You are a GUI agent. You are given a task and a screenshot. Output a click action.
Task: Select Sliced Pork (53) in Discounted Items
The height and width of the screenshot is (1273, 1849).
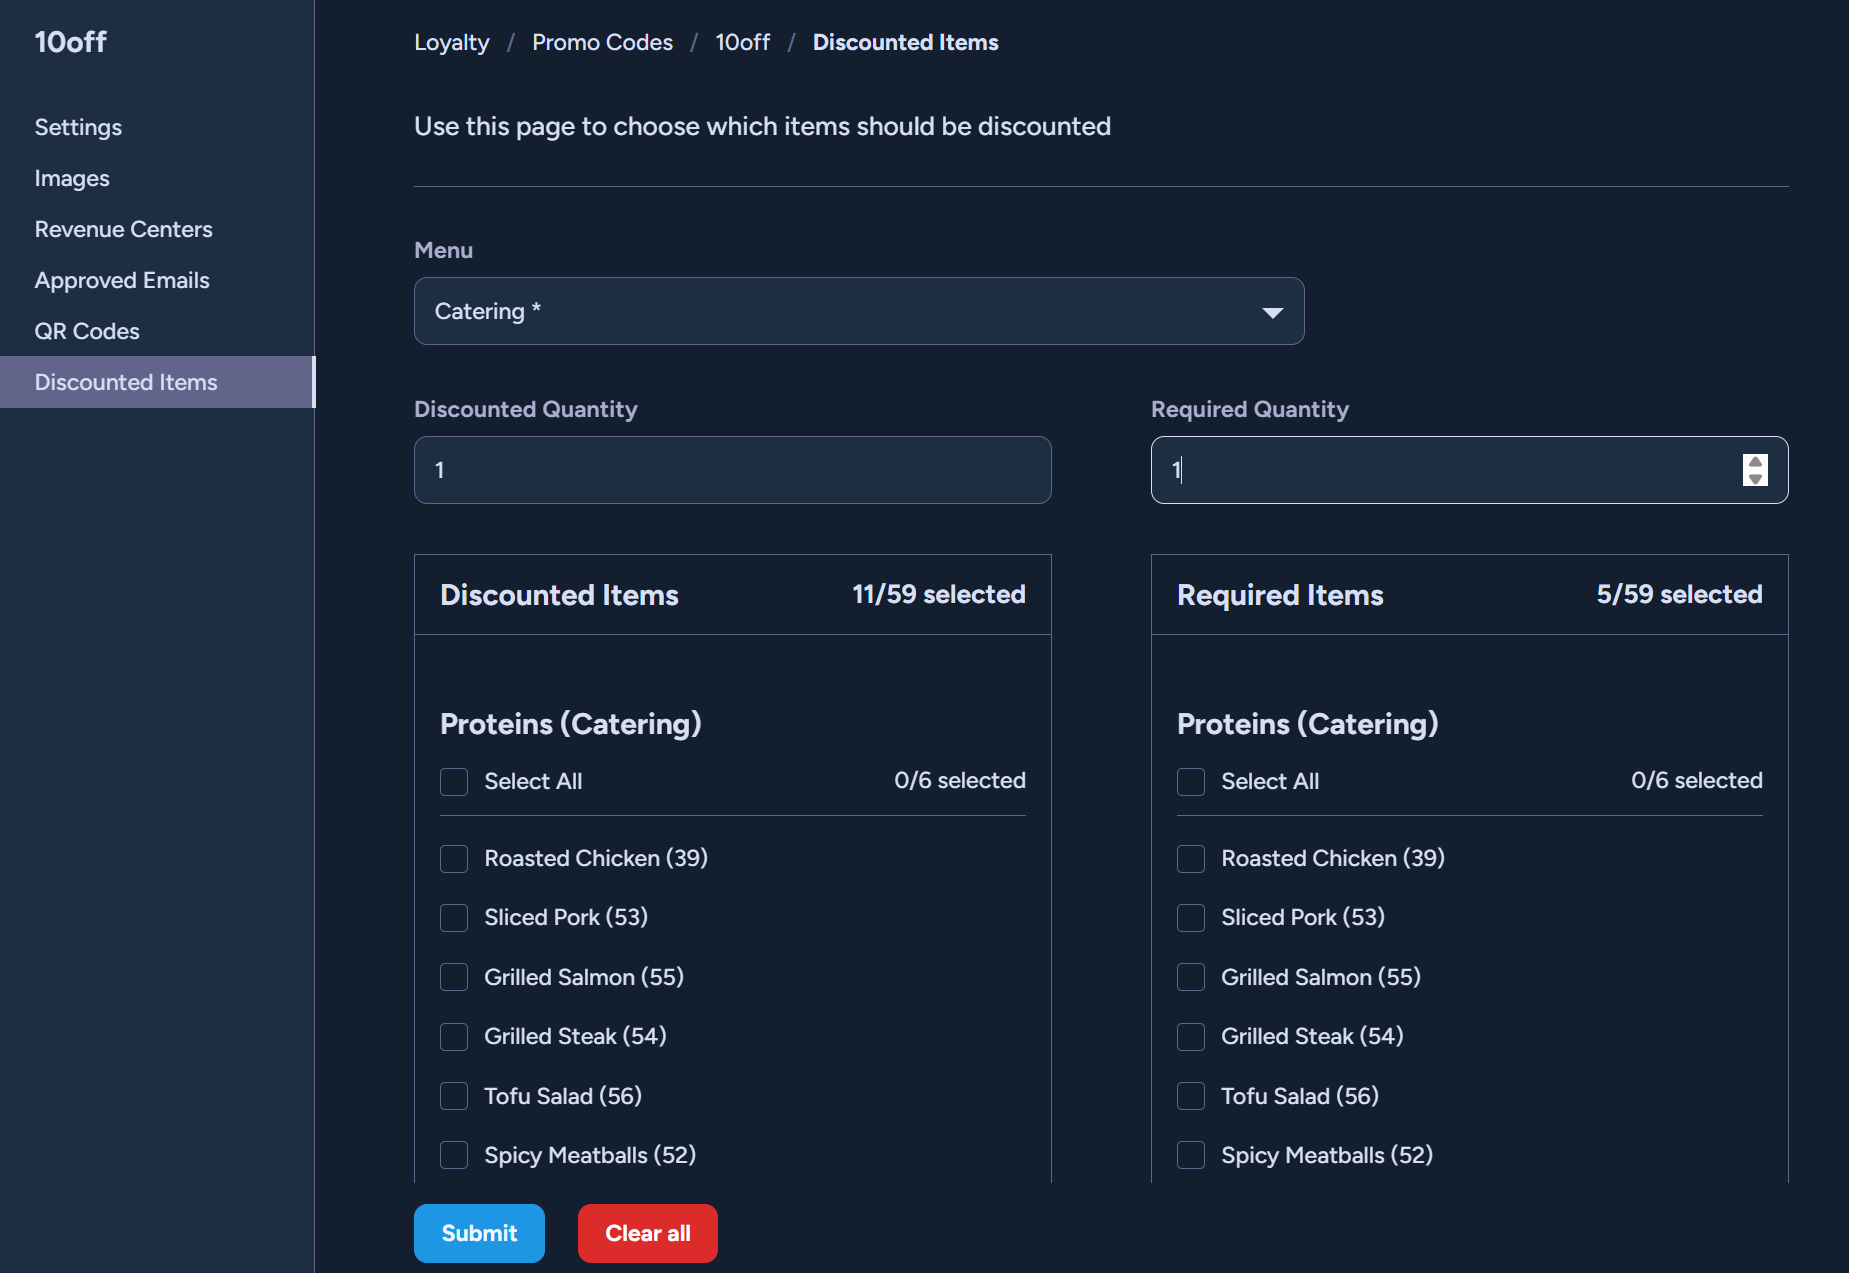tap(454, 918)
